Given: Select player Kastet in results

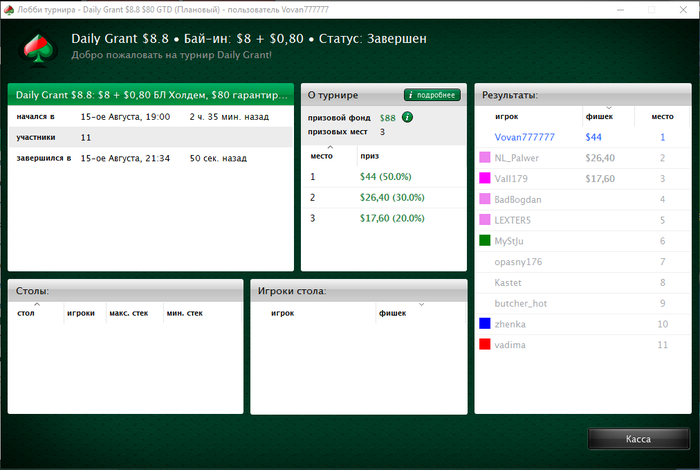Looking at the screenshot, I should tap(508, 283).
